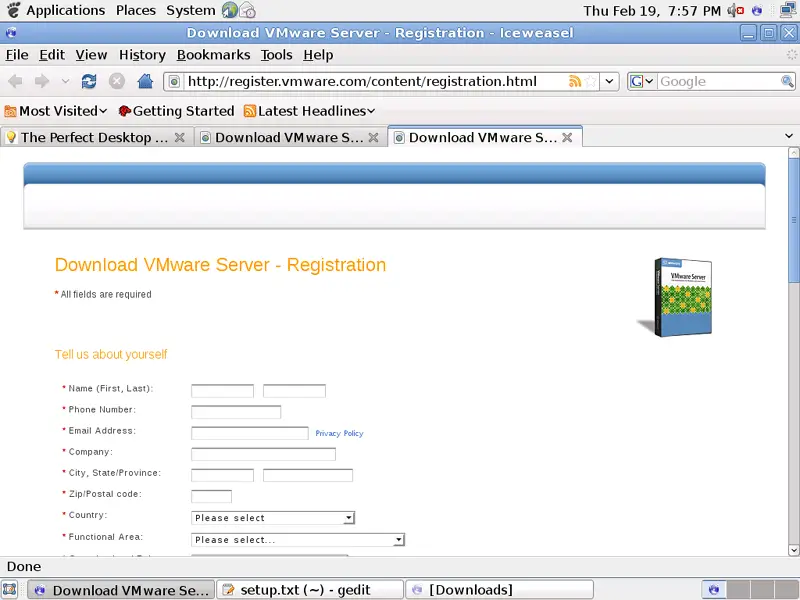The height and width of the screenshot is (600, 800).
Task: Click the City input field
Action: (x=222, y=476)
